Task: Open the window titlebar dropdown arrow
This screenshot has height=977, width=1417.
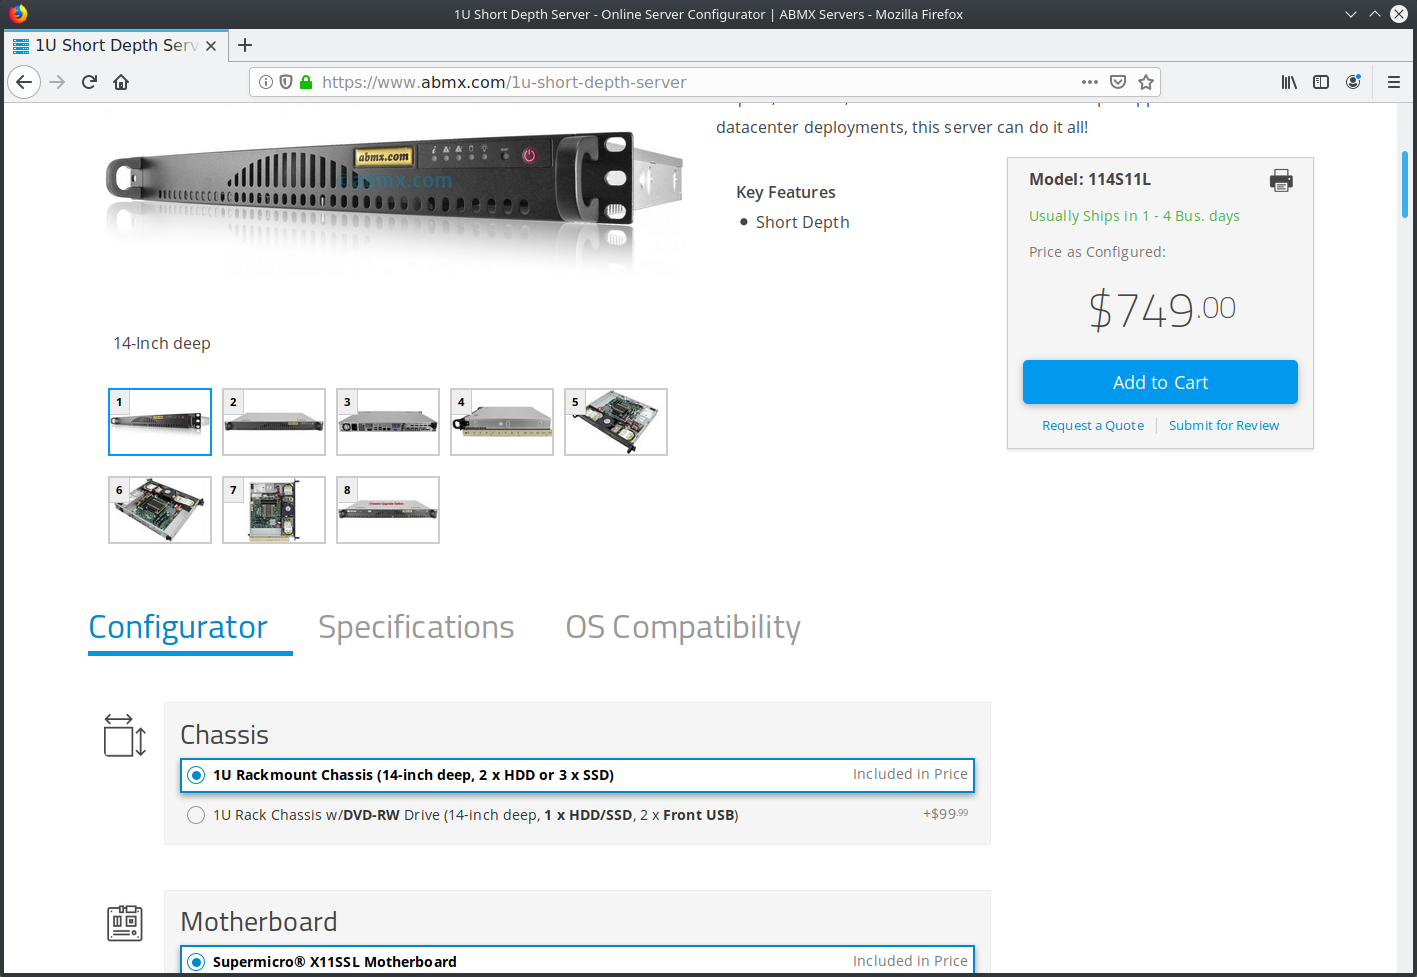Action: click(x=1351, y=14)
